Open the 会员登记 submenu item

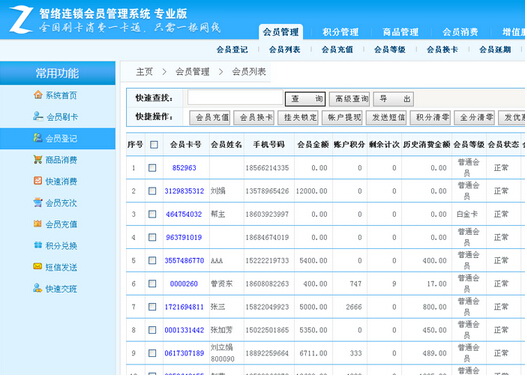coord(232,50)
